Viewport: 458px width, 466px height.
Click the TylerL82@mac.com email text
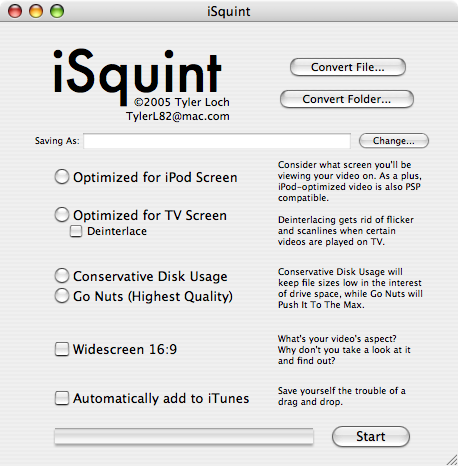178,116
